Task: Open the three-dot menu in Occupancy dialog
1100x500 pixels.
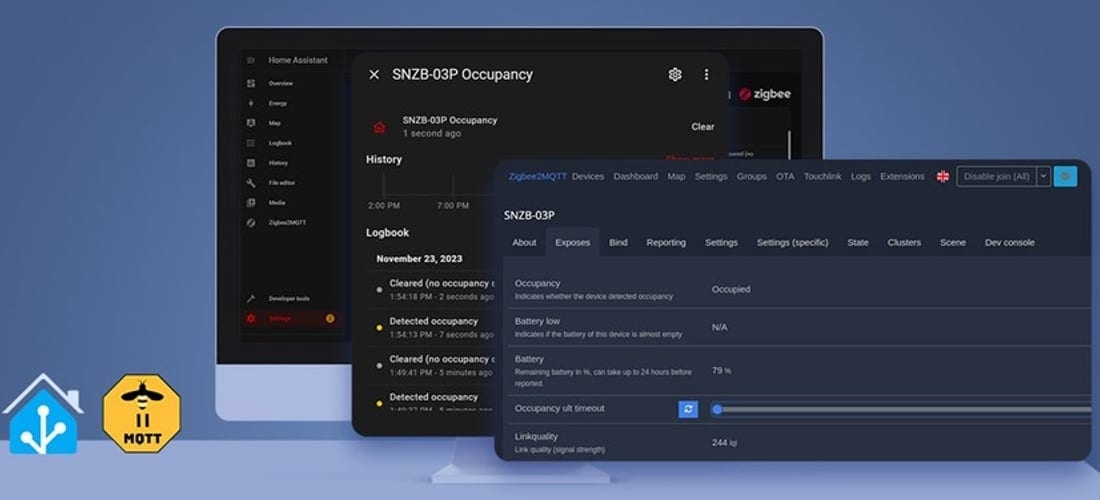Action: click(706, 74)
